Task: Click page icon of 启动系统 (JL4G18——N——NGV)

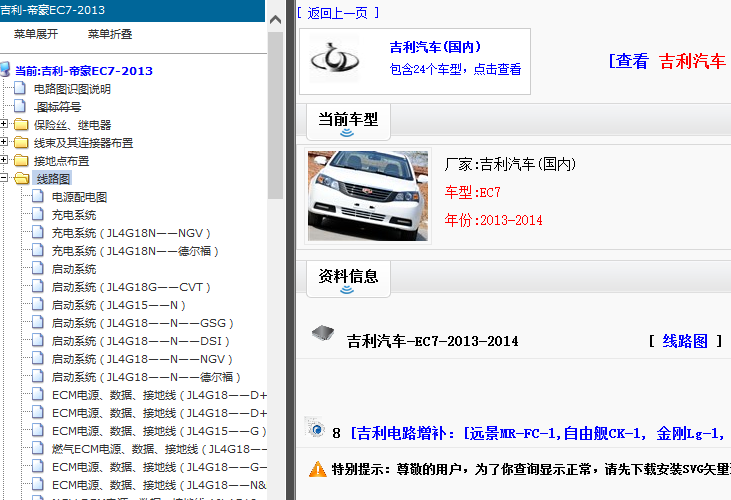Action: point(38,358)
